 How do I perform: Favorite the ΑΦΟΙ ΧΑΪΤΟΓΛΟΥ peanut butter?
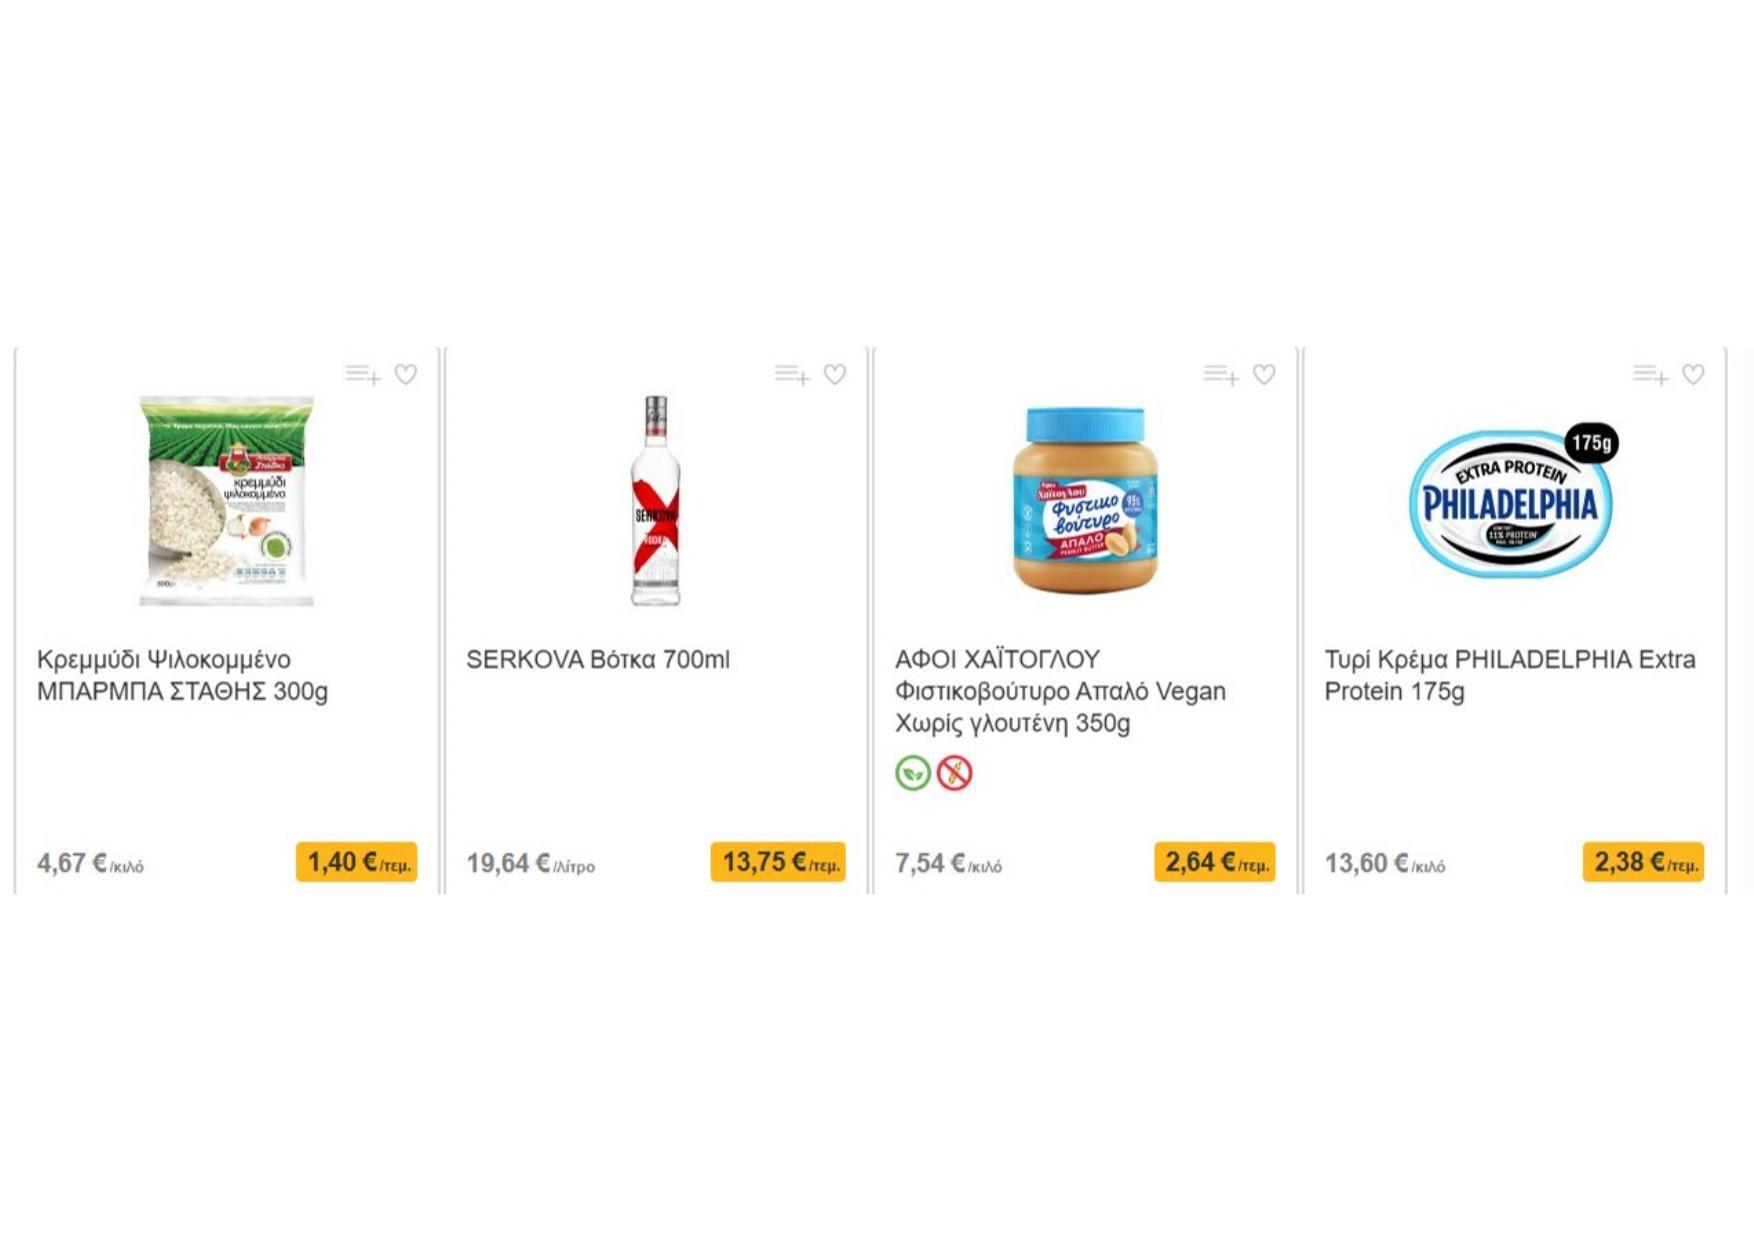[x=1264, y=374]
